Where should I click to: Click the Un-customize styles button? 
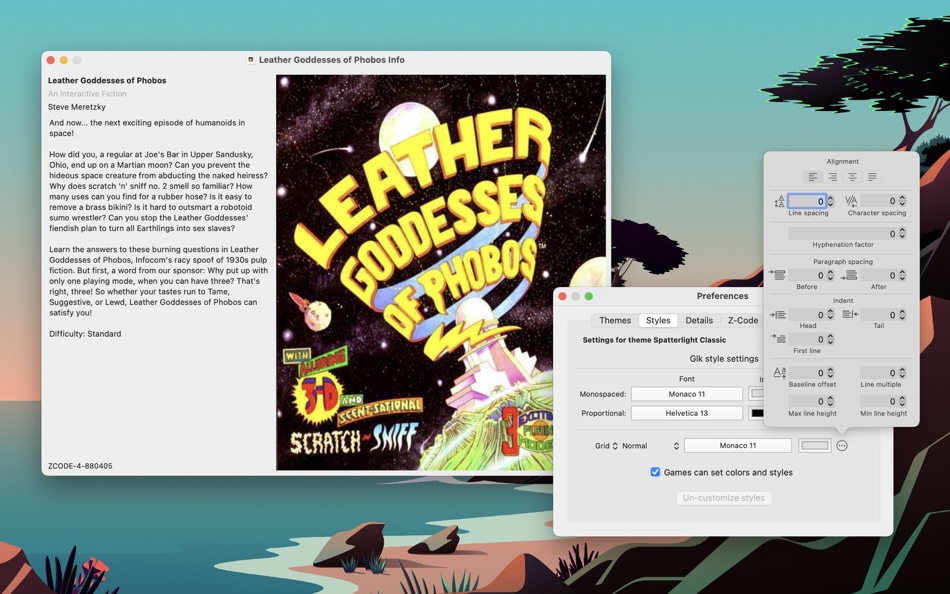point(723,498)
